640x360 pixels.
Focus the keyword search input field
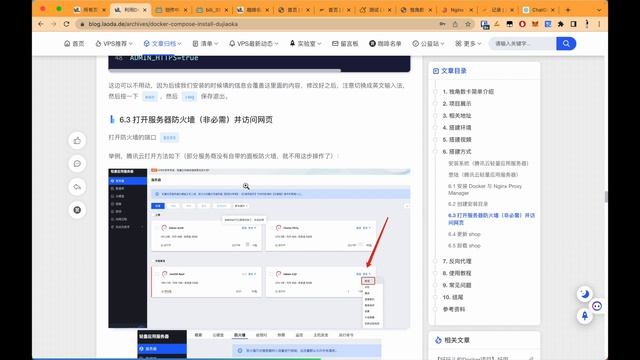pyautogui.click(x=522, y=43)
